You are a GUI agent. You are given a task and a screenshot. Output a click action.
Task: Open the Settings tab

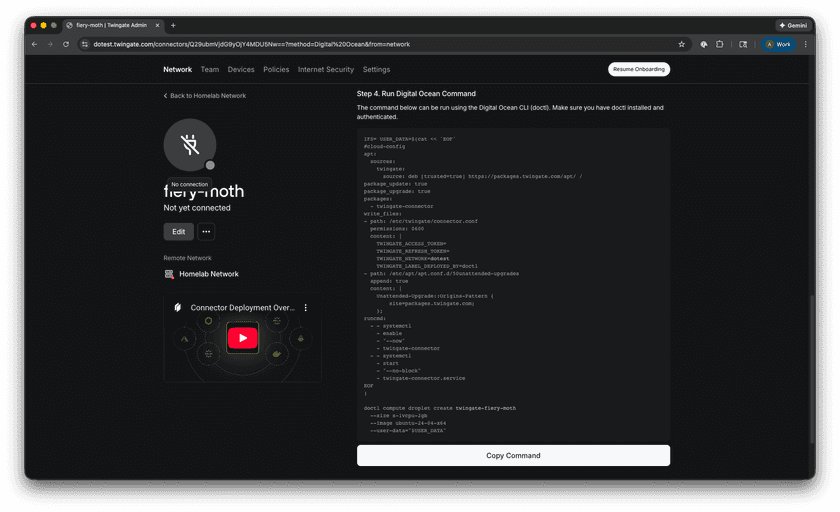tap(376, 70)
